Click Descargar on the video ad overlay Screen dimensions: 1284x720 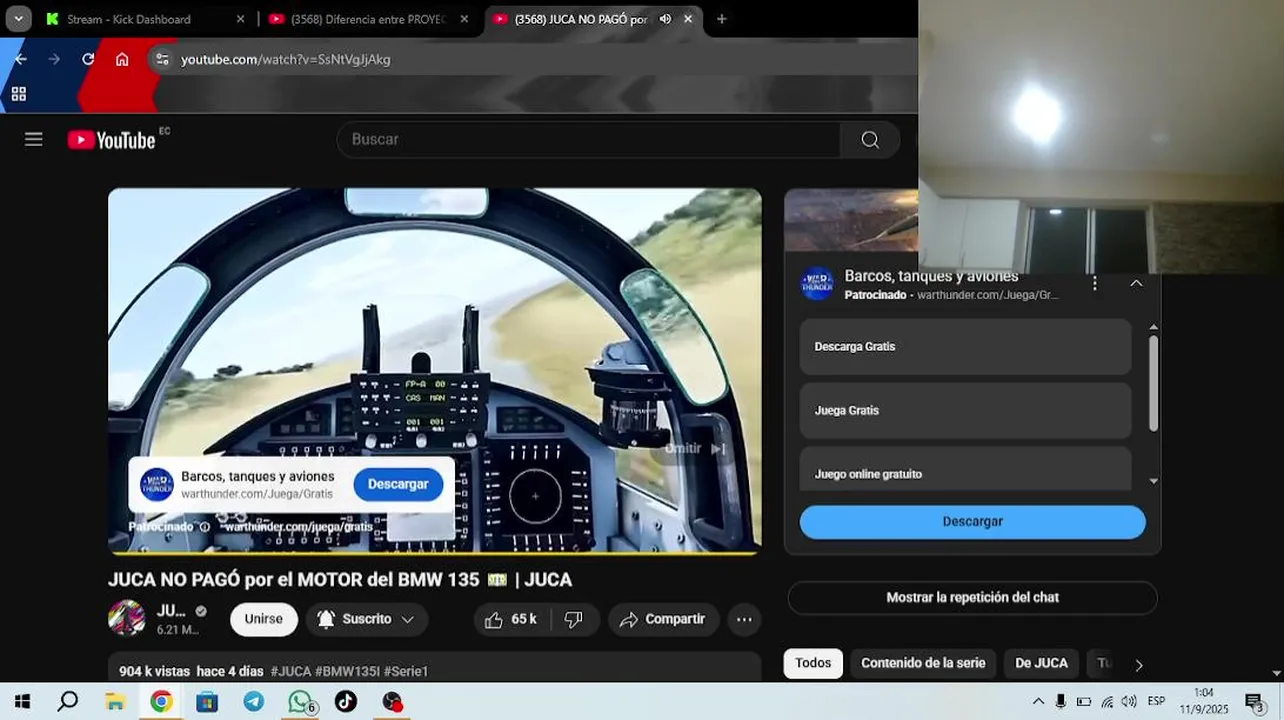pos(398,484)
